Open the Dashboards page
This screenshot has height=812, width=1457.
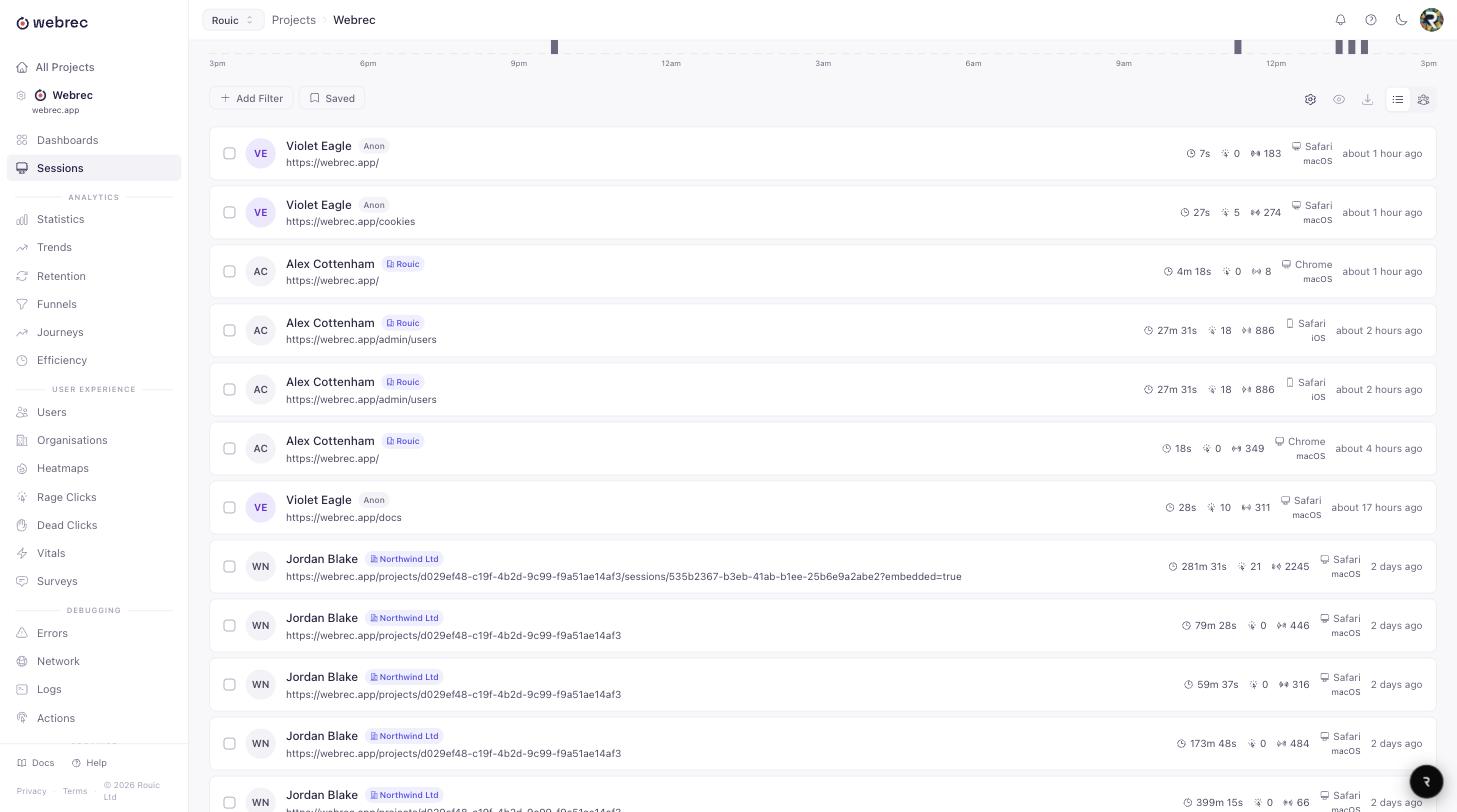click(67, 140)
